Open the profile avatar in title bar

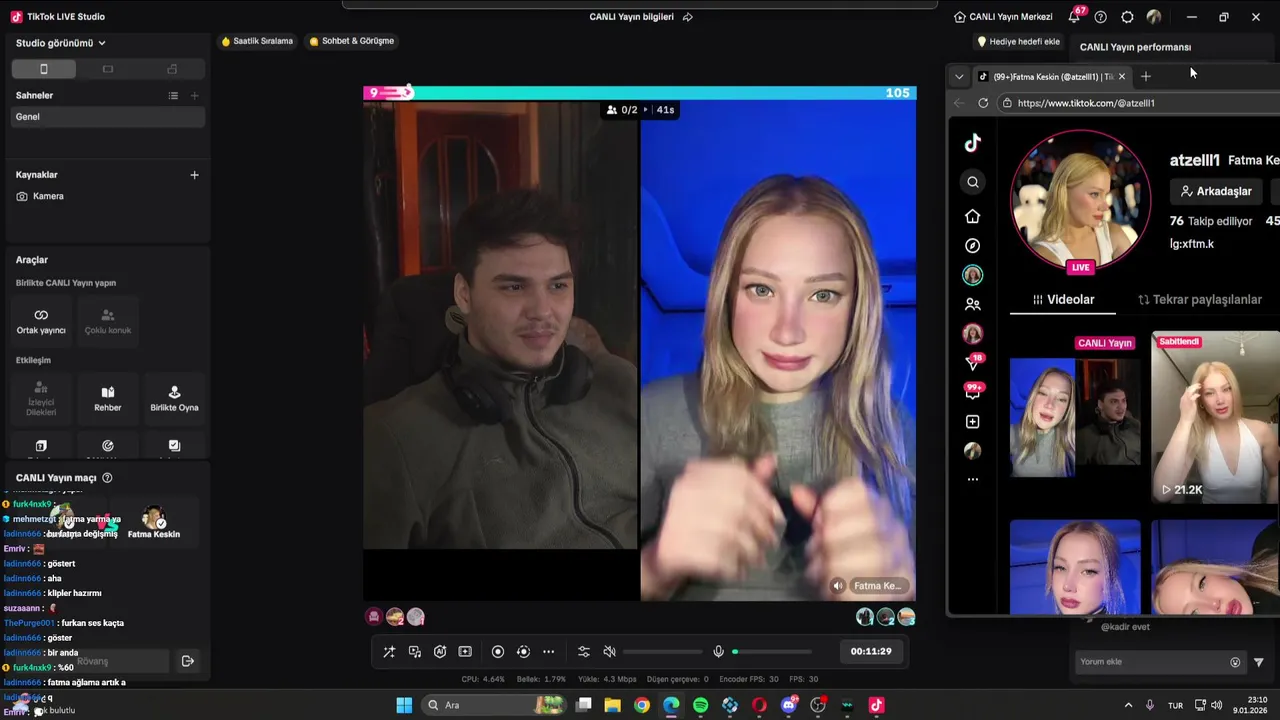1154,17
